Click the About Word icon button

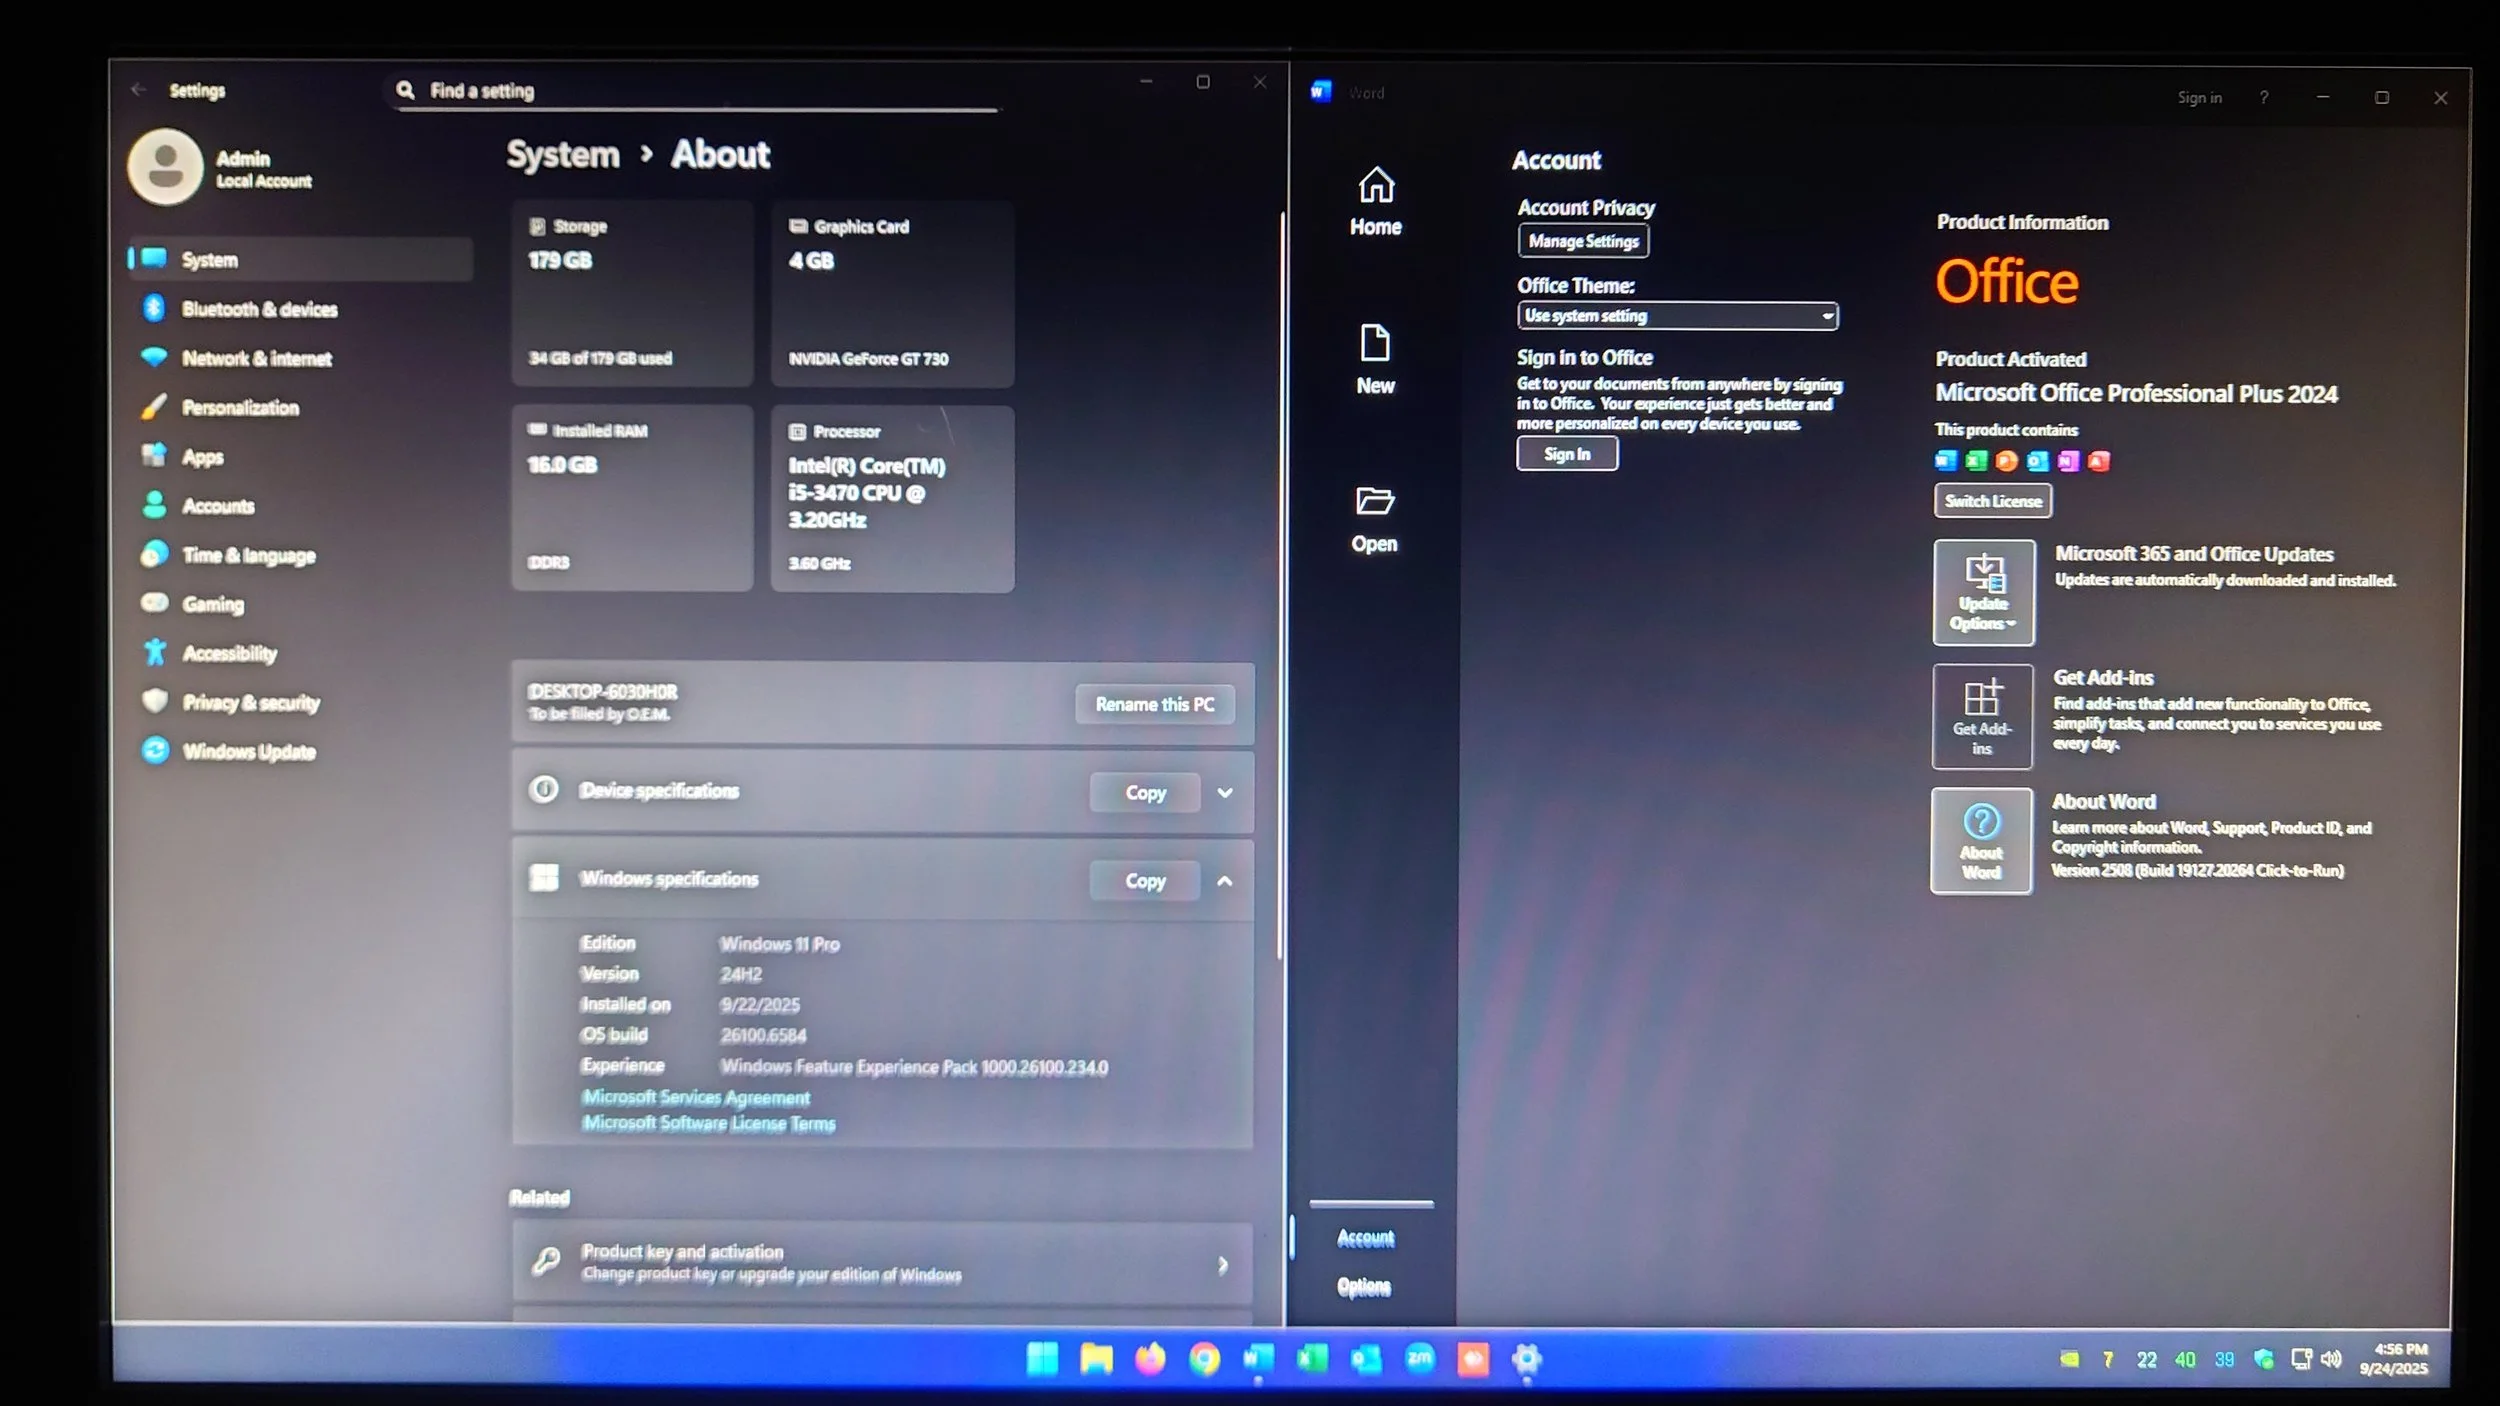1981,841
